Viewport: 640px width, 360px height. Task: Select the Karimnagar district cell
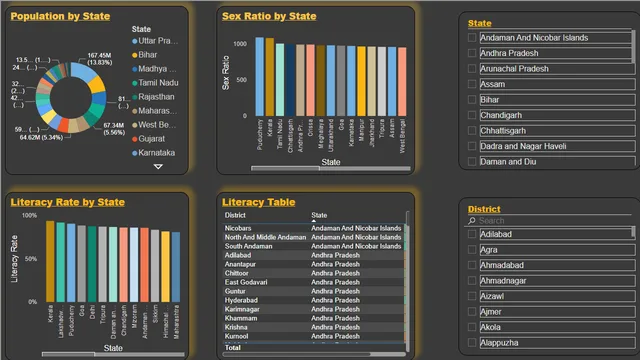pyautogui.click(x=242, y=309)
